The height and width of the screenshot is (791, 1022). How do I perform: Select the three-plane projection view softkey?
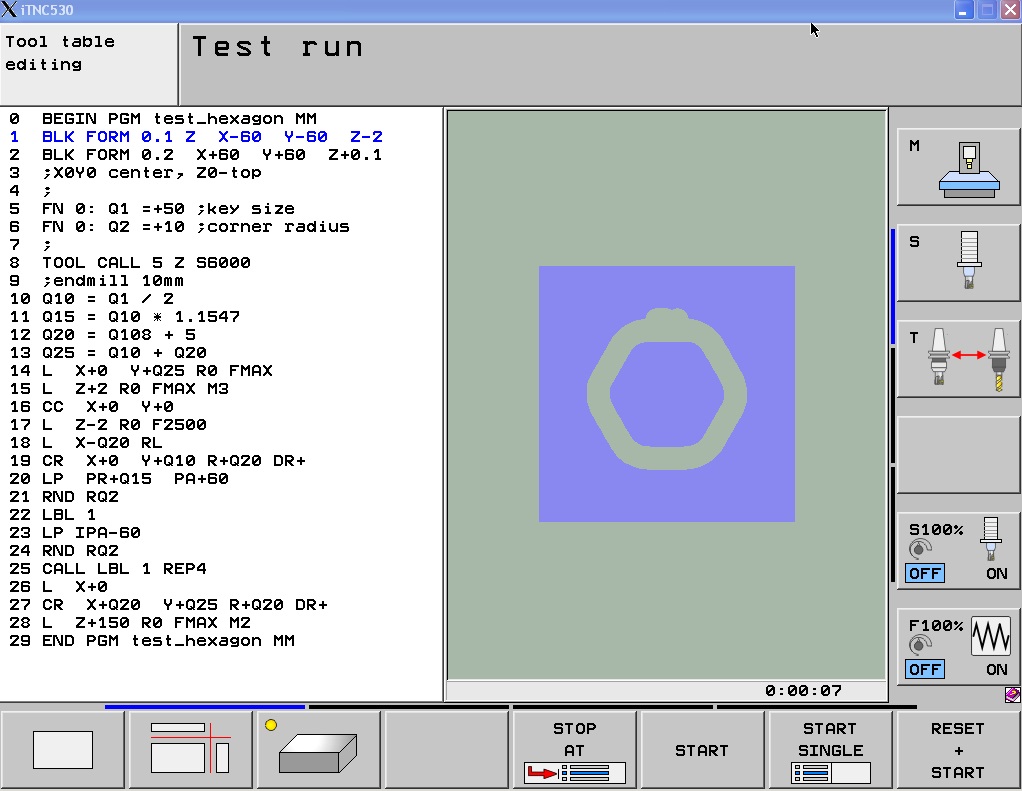[x=190, y=751]
